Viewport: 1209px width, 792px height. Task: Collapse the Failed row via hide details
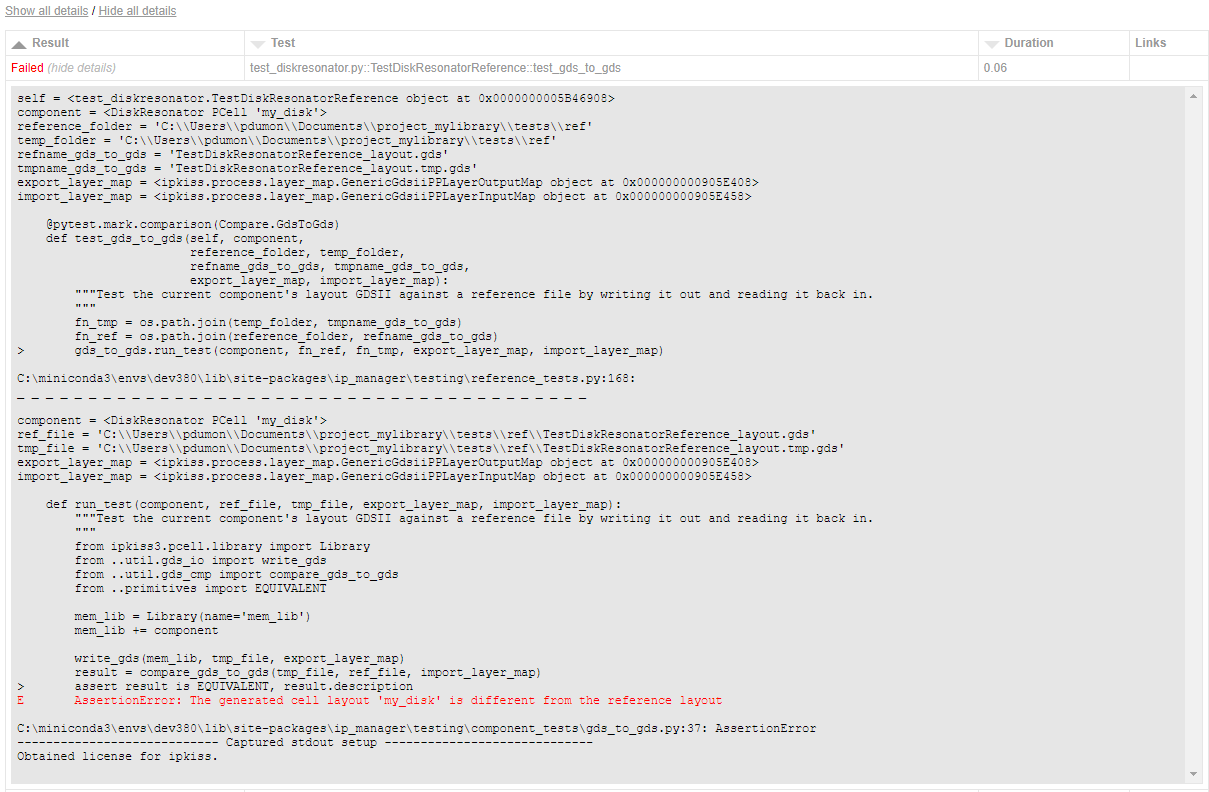coord(81,68)
